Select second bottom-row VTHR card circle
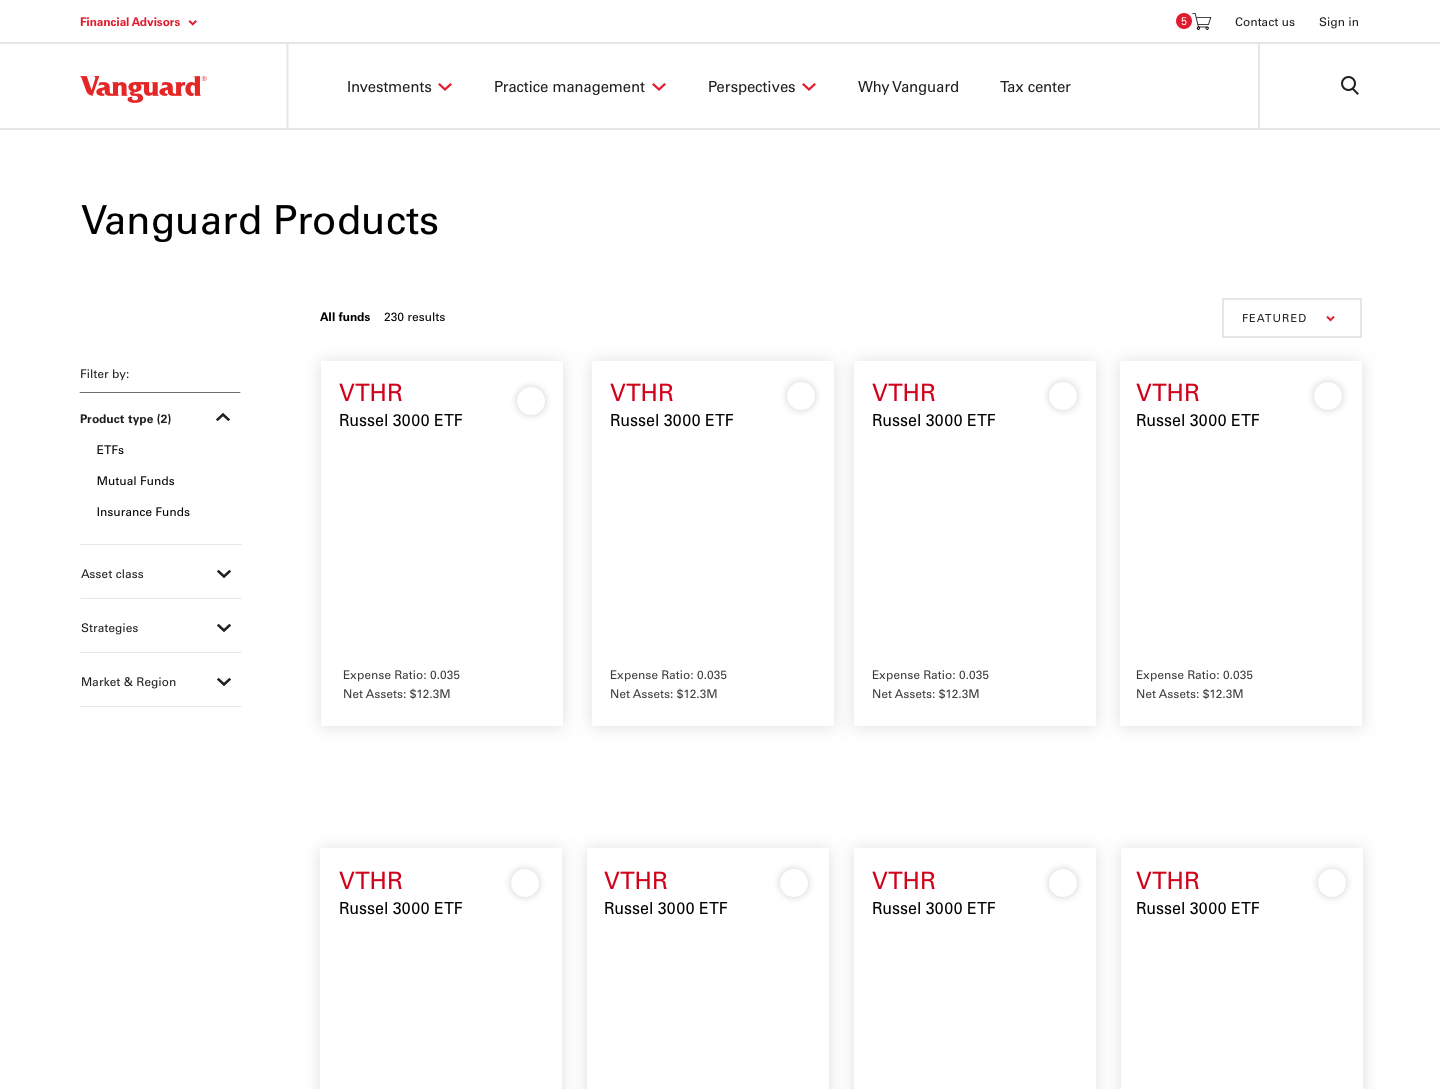Screen dimensions: 1440x1089 pos(794,883)
